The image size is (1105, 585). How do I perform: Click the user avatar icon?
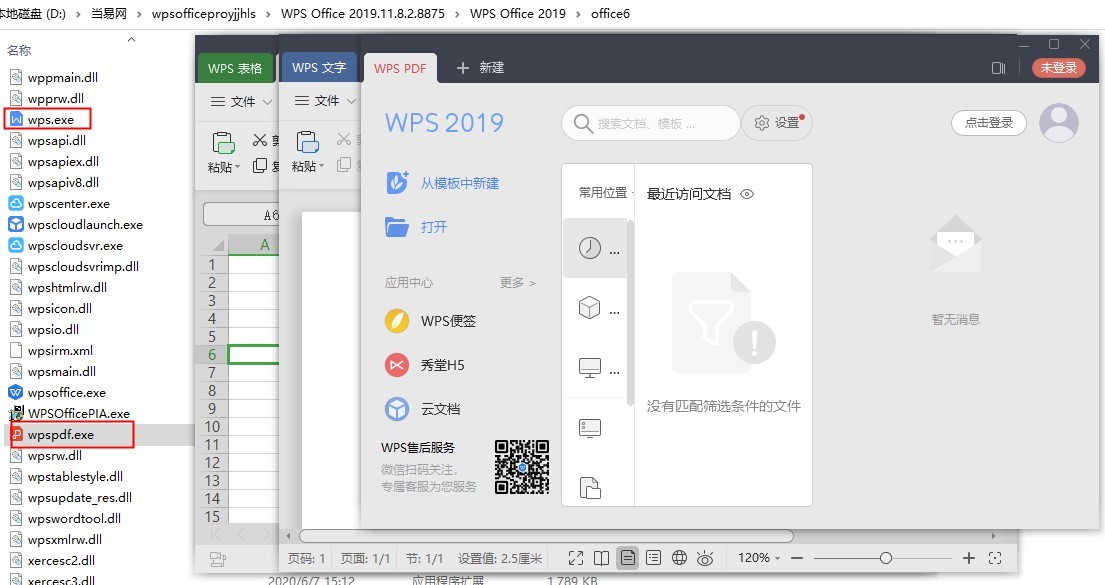[1059, 123]
